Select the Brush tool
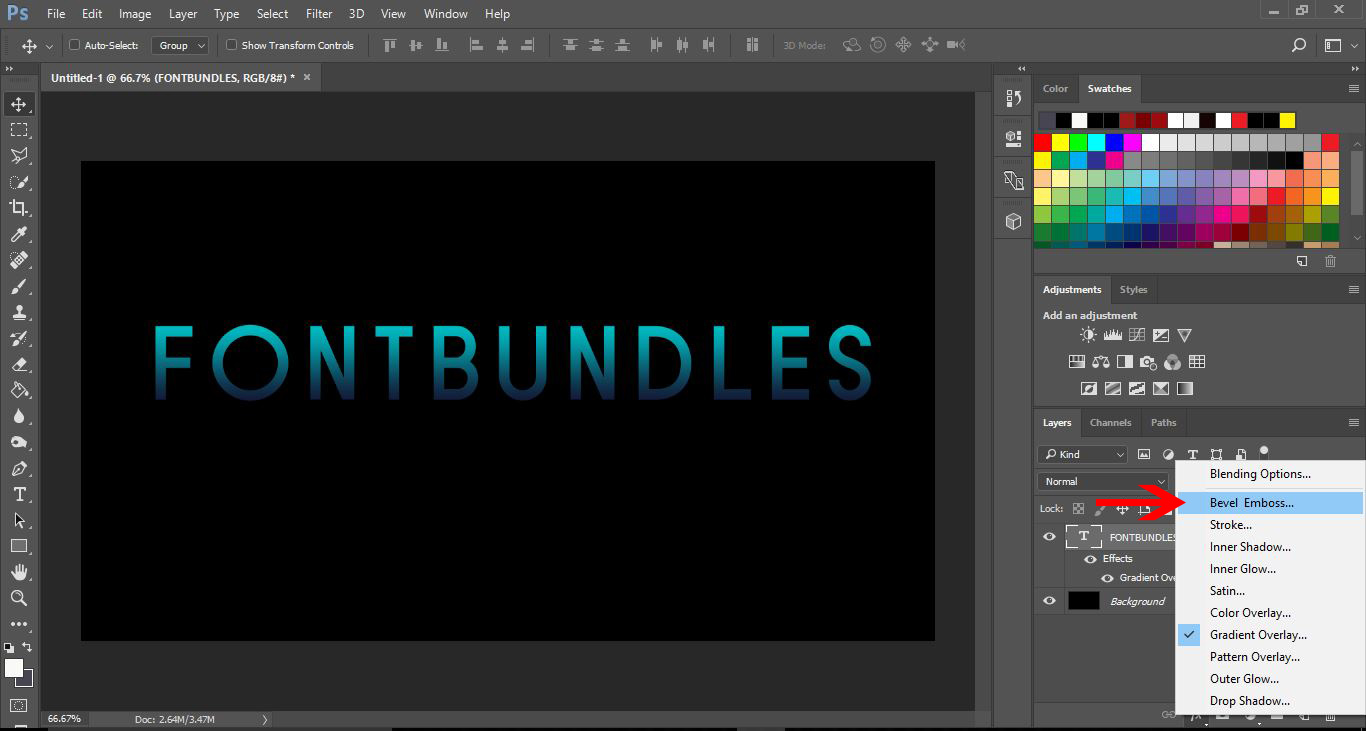The image size is (1366, 731). pyautogui.click(x=18, y=286)
